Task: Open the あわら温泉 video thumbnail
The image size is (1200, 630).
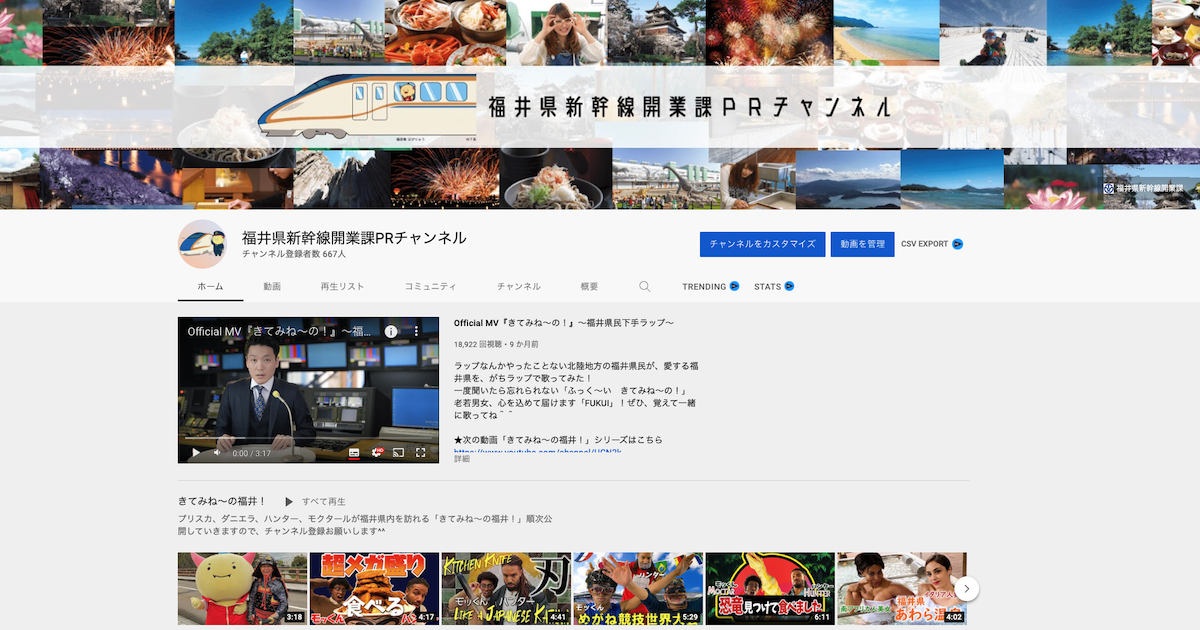Action: 902,589
